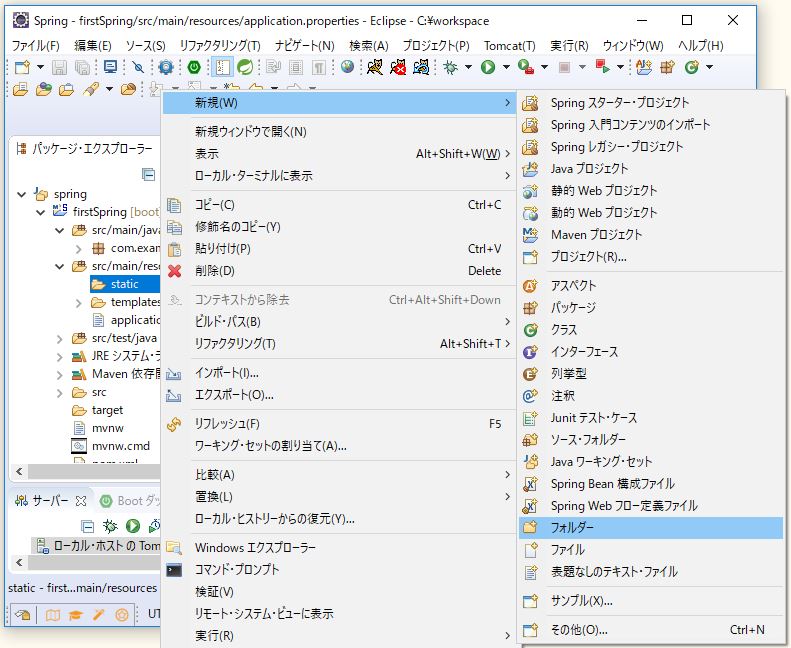Screen dimensions: 791x648
Task: Click the Enum icon in the New submenu
Action: [530, 374]
